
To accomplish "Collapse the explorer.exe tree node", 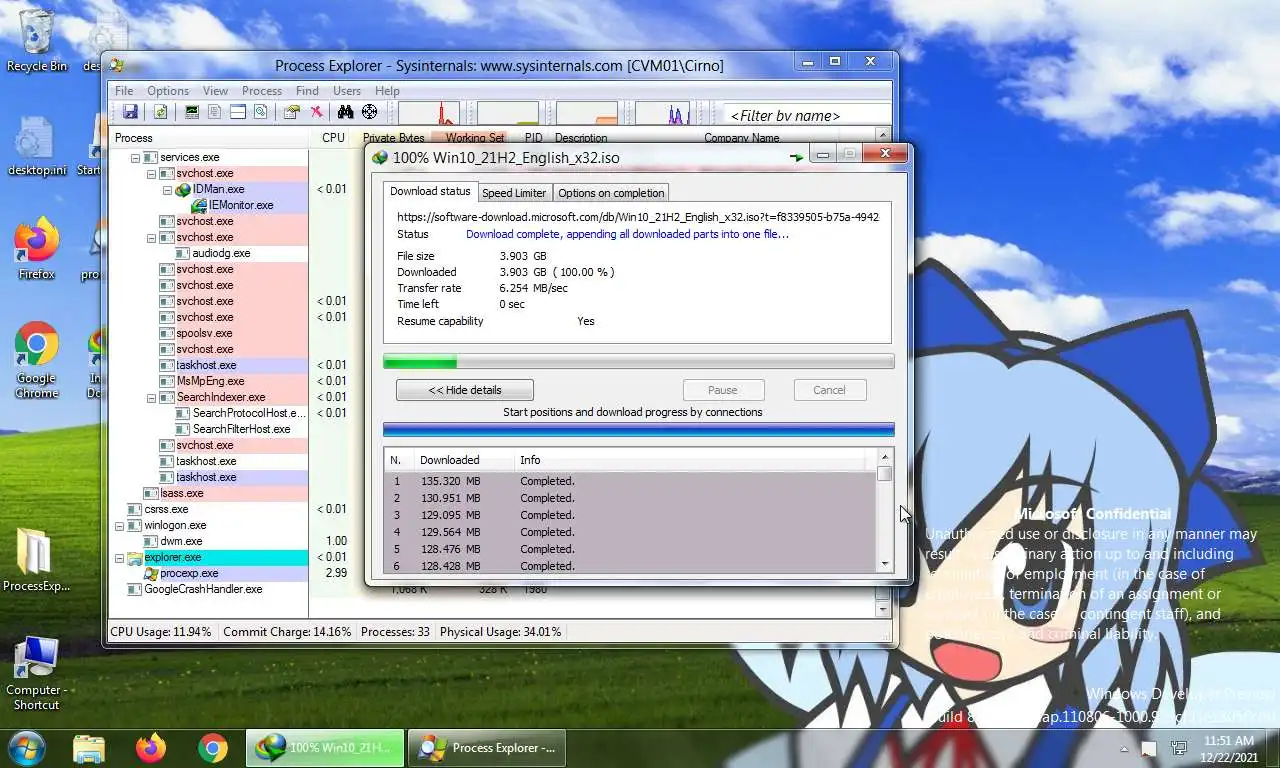I will pyautogui.click(x=119, y=558).
